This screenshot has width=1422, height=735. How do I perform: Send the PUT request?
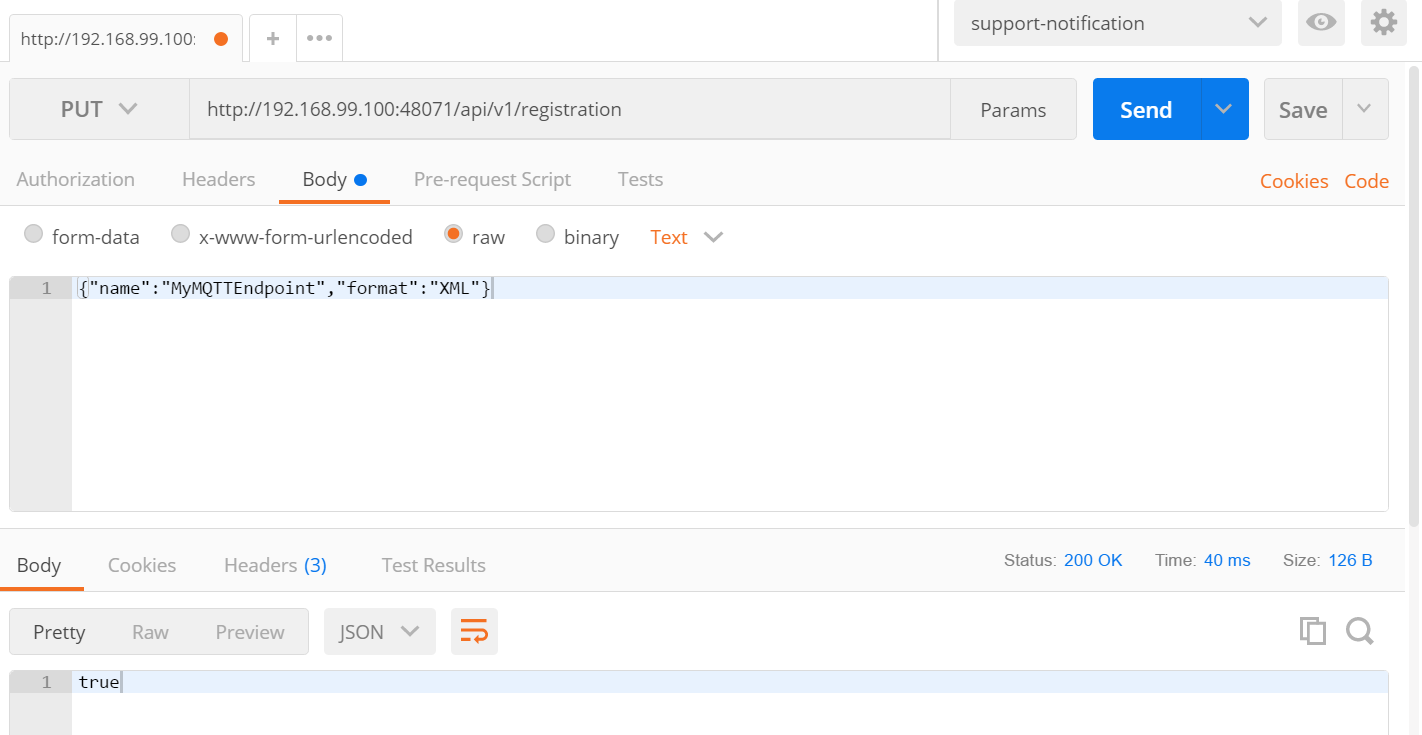(x=1145, y=109)
